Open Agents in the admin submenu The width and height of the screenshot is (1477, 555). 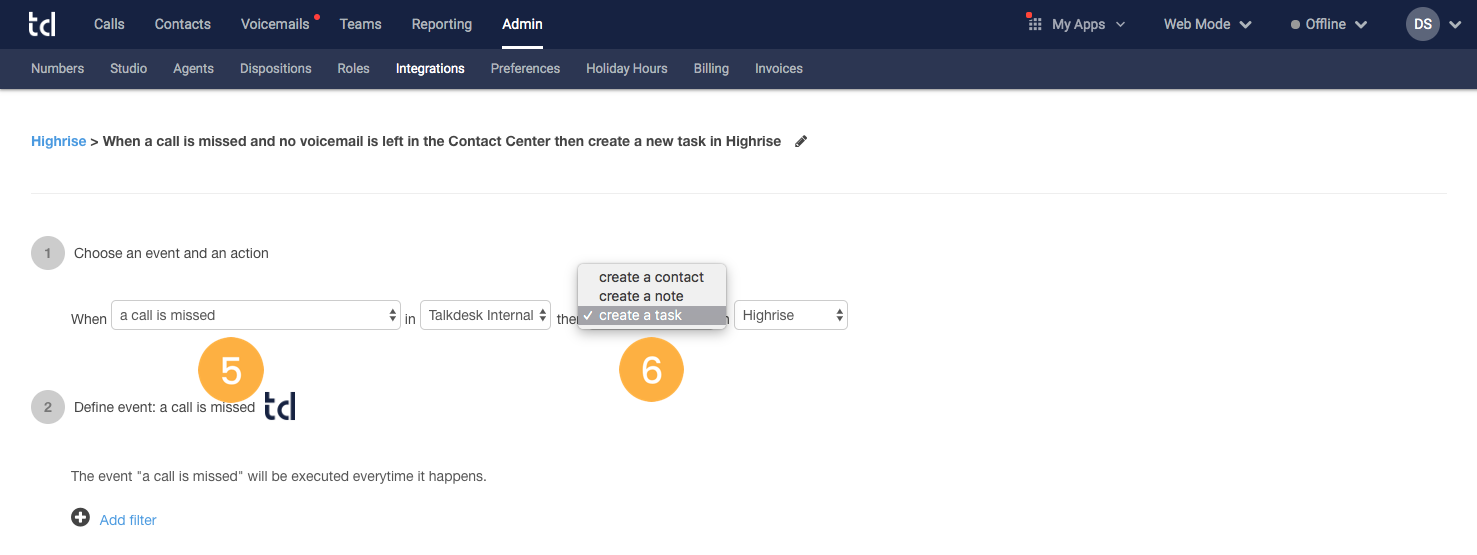[193, 69]
